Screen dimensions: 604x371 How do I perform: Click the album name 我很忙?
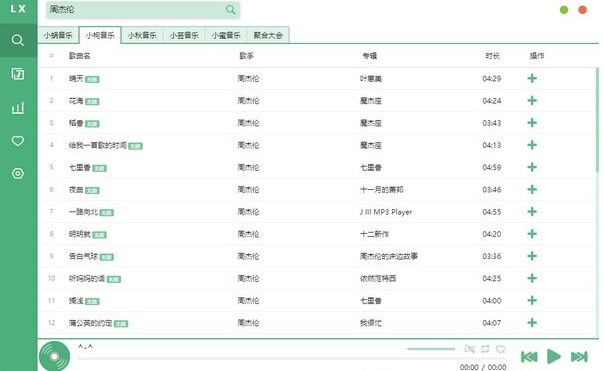[371, 323]
